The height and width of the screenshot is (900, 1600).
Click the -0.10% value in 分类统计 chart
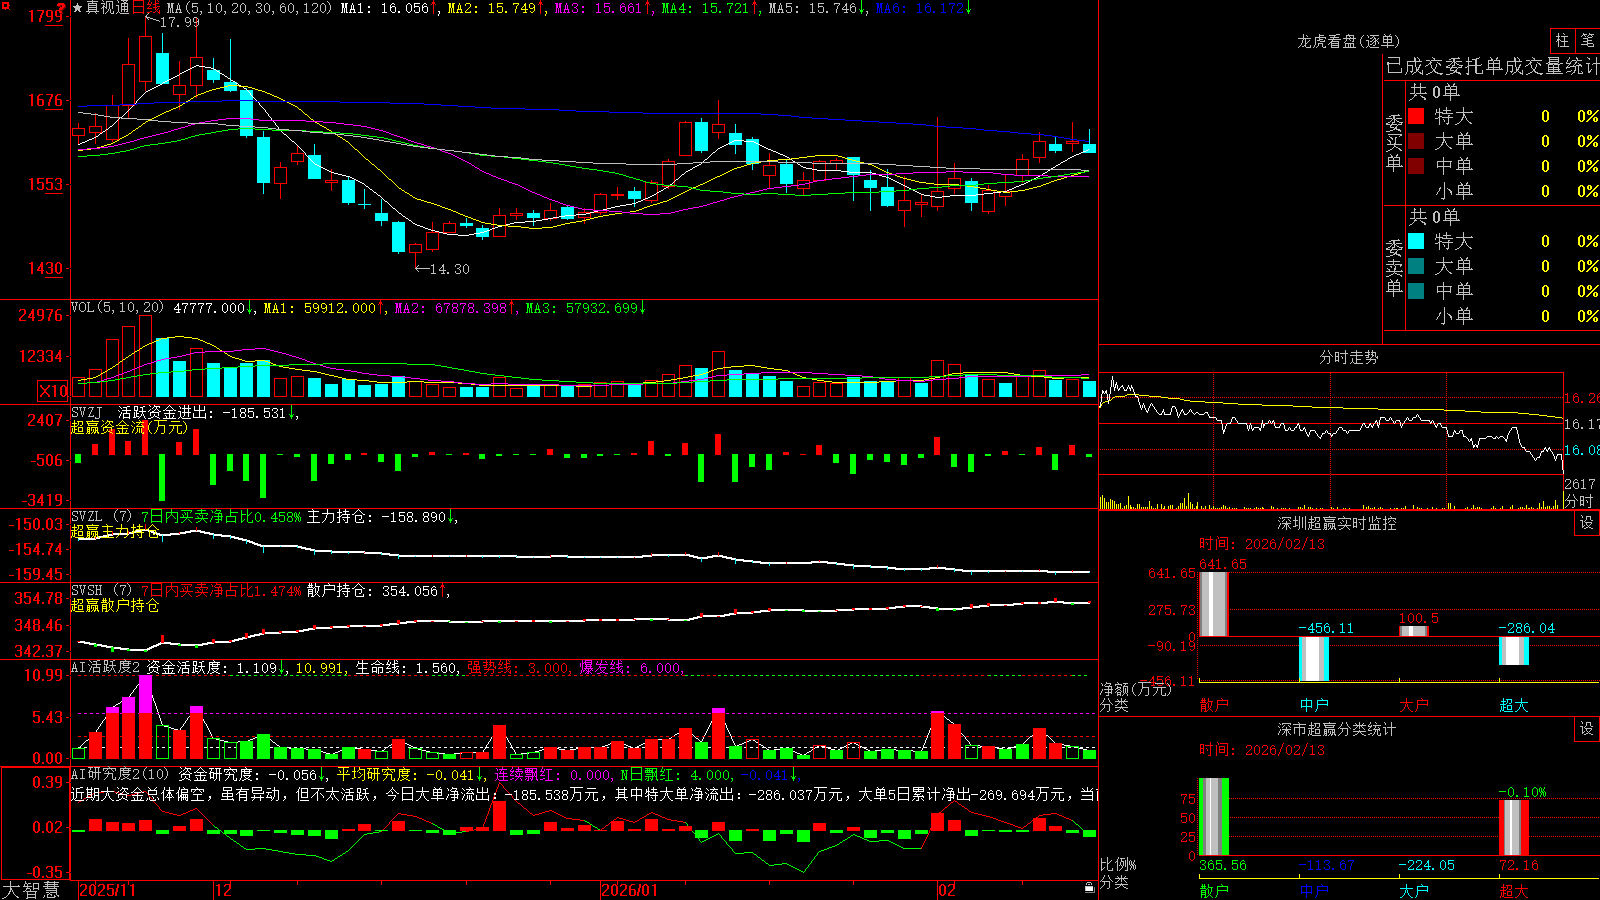1522,792
